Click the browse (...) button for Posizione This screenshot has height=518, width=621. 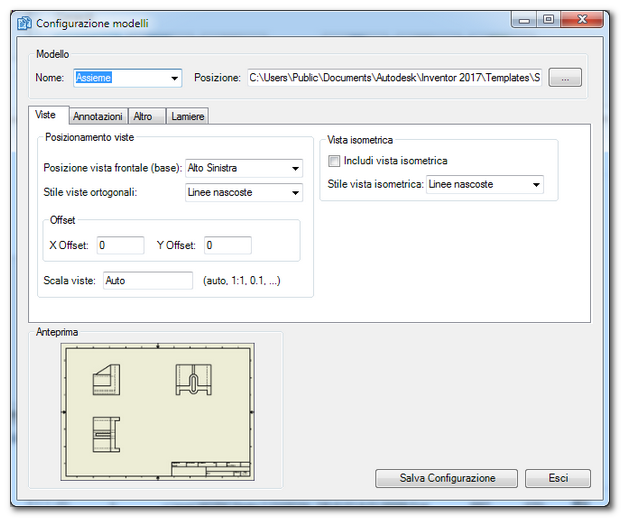click(x=565, y=78)
